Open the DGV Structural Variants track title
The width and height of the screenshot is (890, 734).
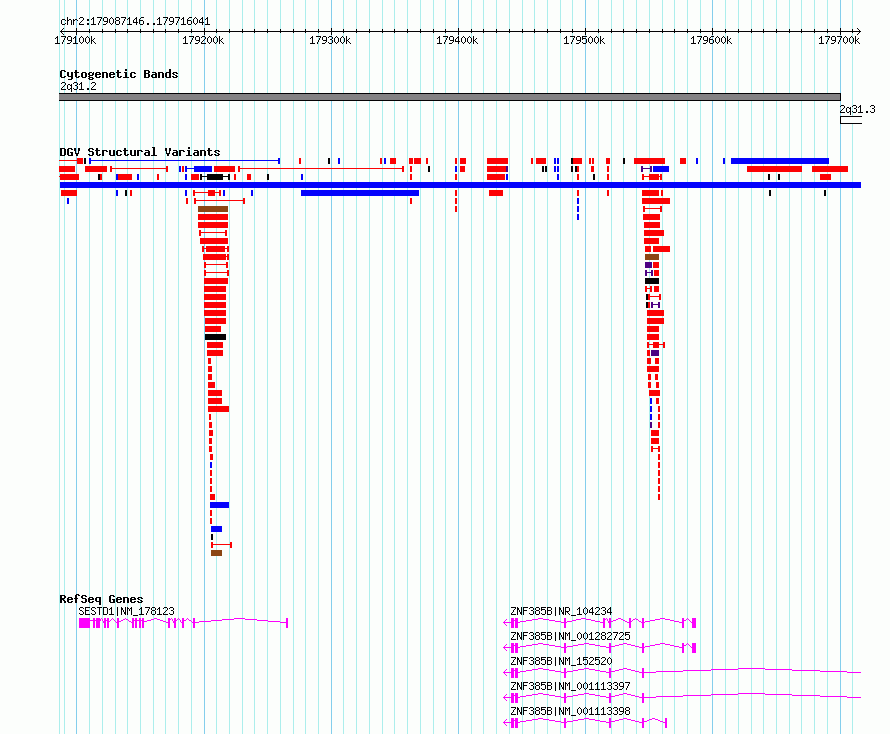(x=140, y=152)
